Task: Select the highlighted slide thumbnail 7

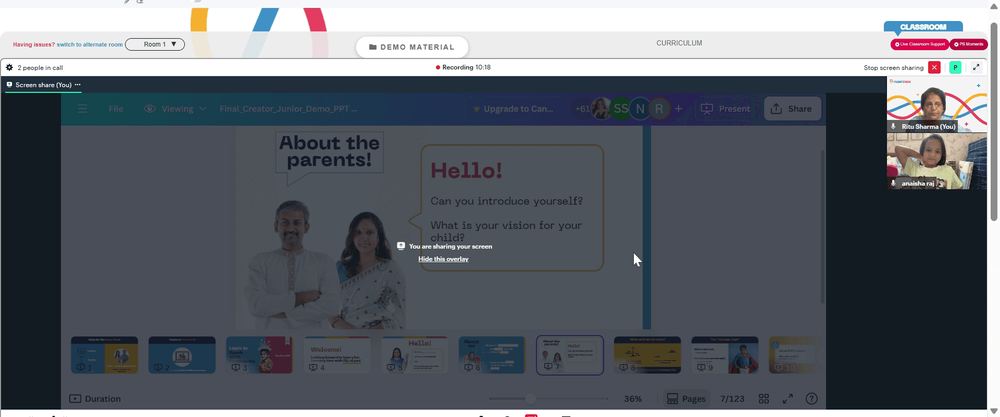Action: click(x=570, y=355)
